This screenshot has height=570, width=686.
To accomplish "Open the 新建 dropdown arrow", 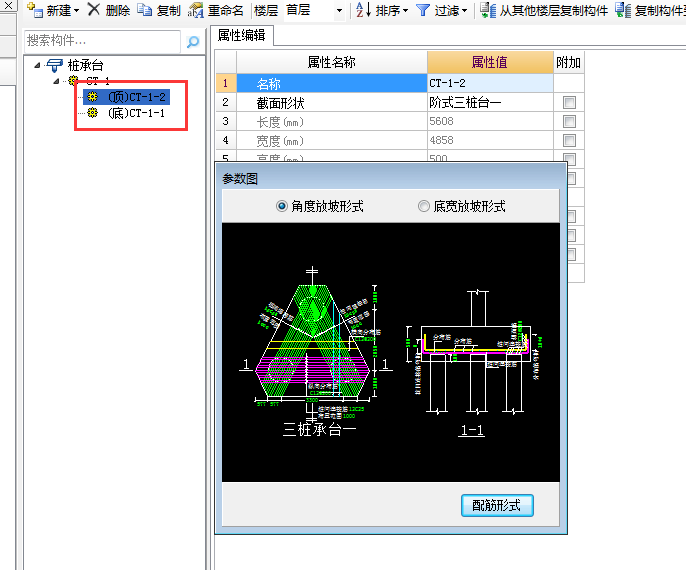I will tap(77, 10).
